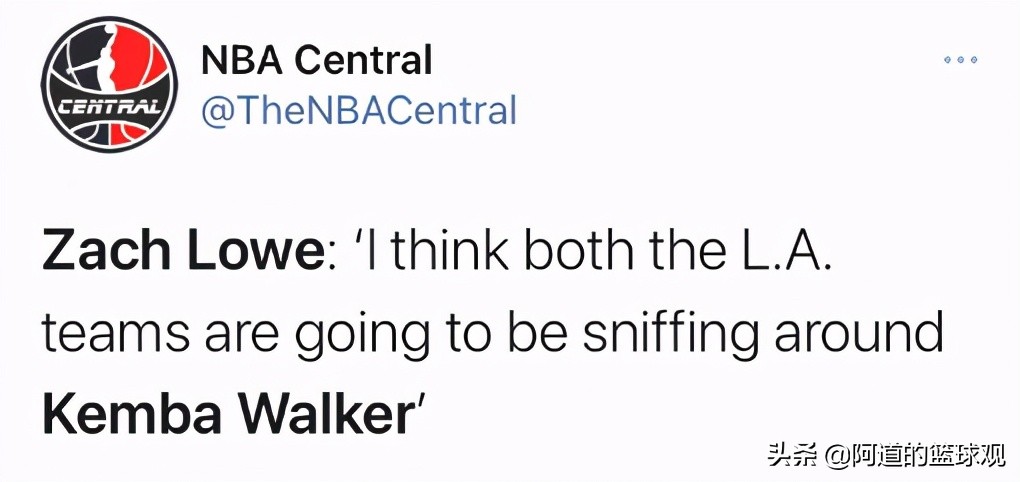
Task: Click the CENTRAL banner on the logo
Action: click(x=111, y=106)
